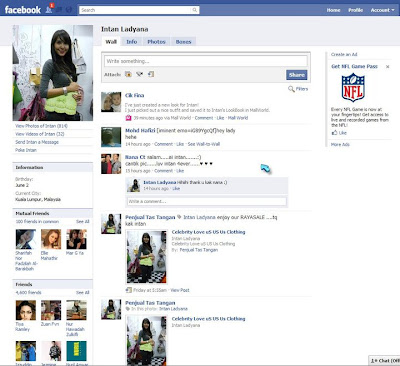The width and height of the screenshot is (400, 366).
Task: Open friend requests icon in top bar
Action: [49, 10]
